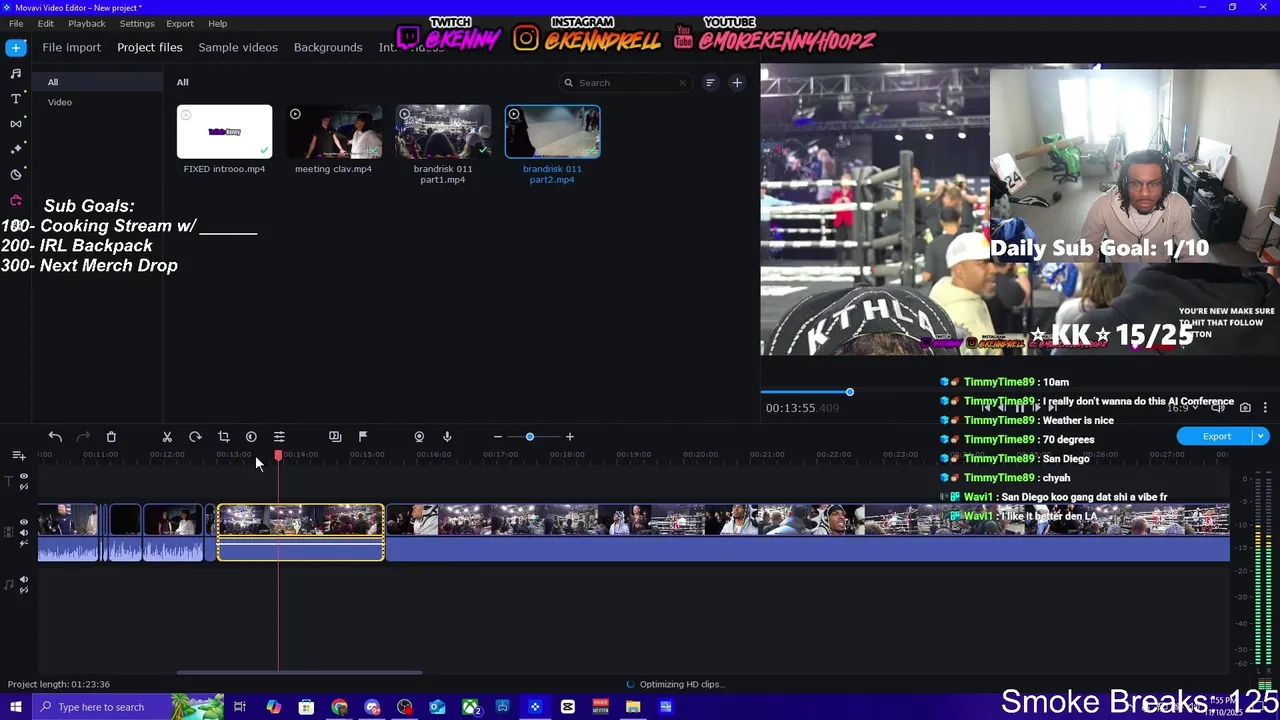The height and width of the screenshot is (720, 1280).
Task: Select meeting clav.mp4 thumbnail
Action: [333, 132]
